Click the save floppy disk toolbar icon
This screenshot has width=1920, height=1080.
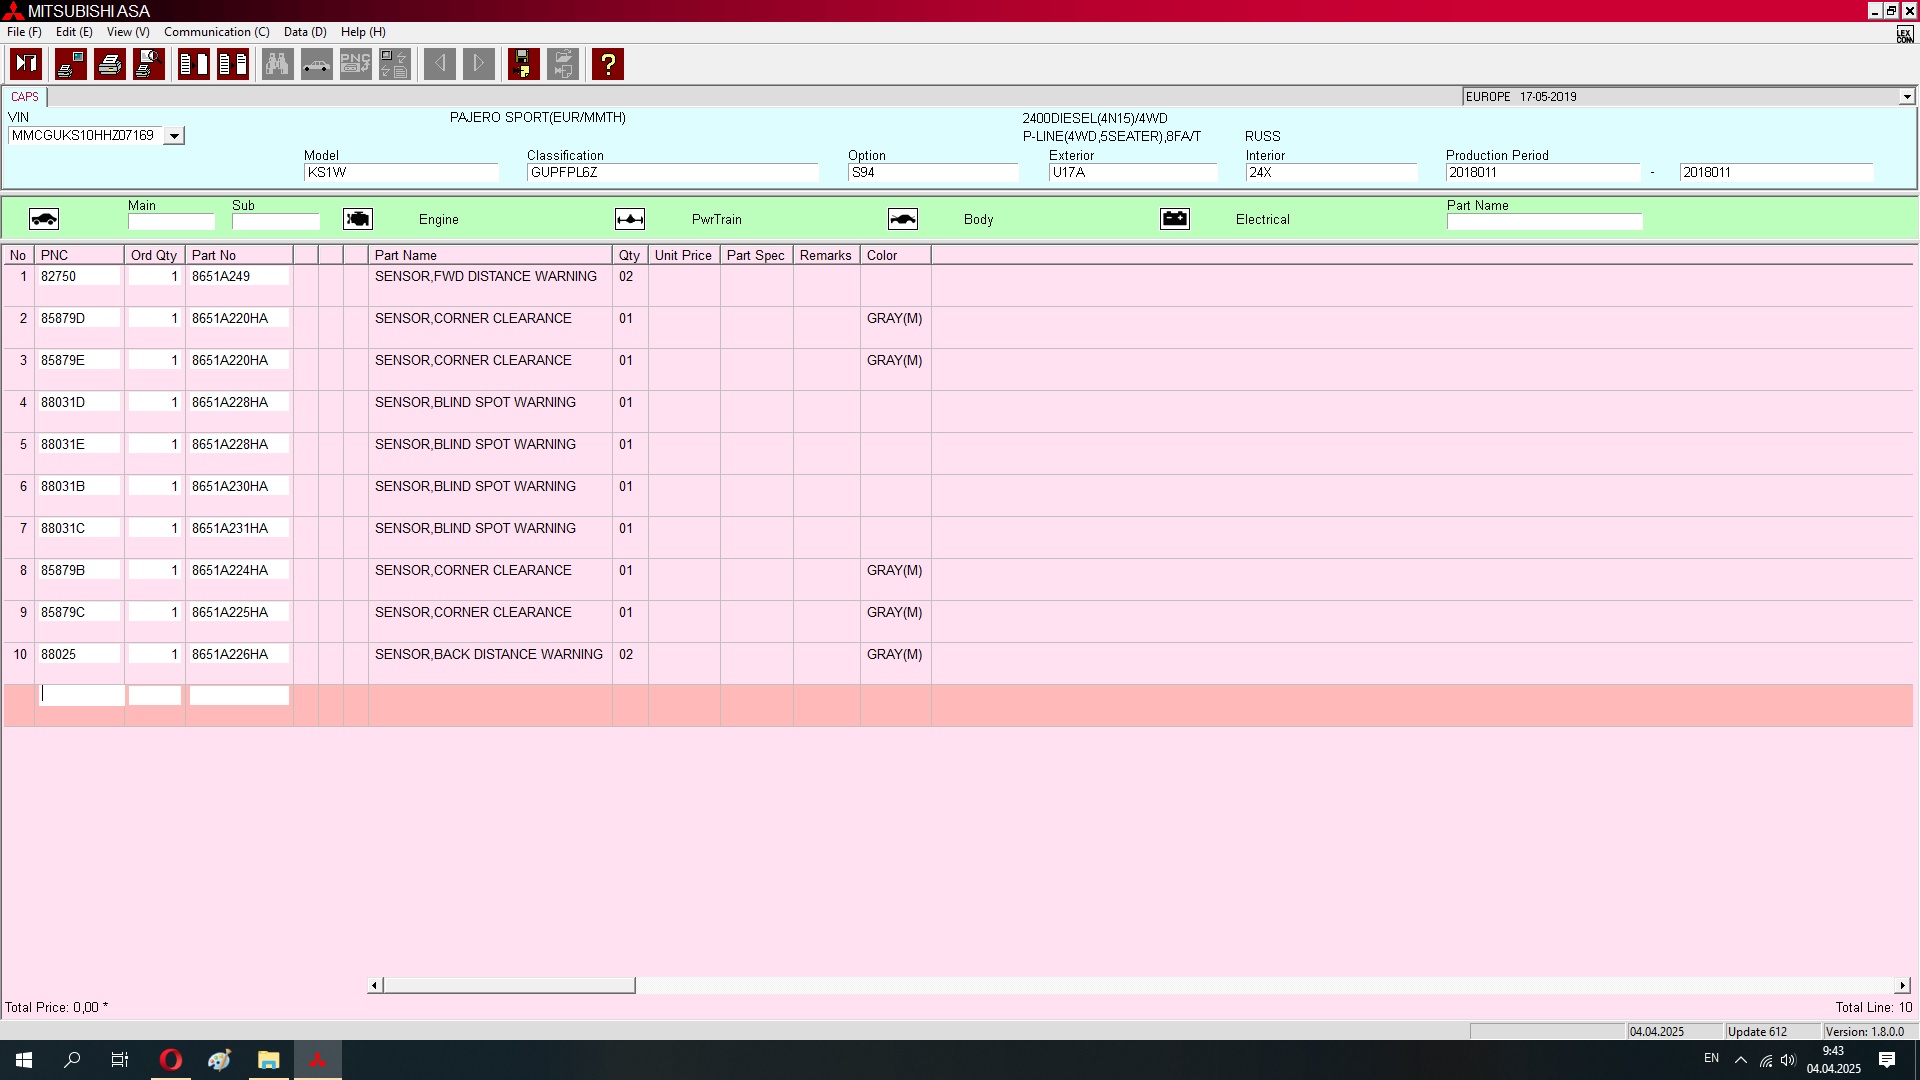click(x=523, y=64)
